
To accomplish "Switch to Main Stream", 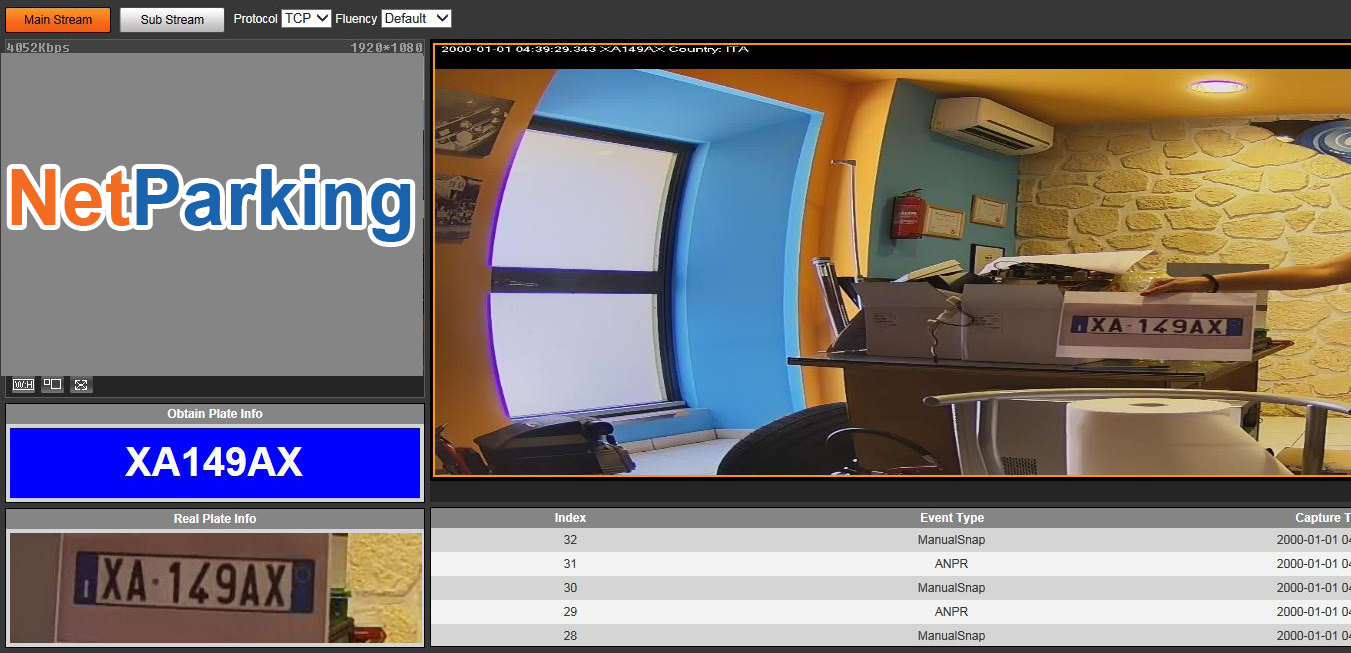I will [58, 19].
